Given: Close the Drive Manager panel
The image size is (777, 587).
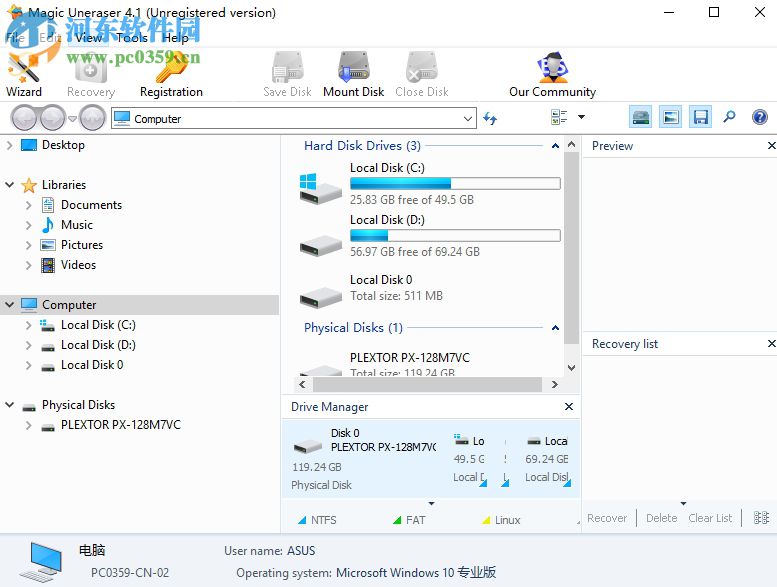Looking at the screenshot, I should pos(569,407).
